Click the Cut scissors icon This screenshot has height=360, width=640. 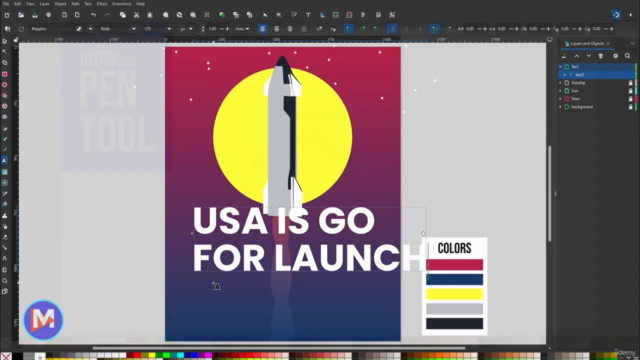click(136, 15)
